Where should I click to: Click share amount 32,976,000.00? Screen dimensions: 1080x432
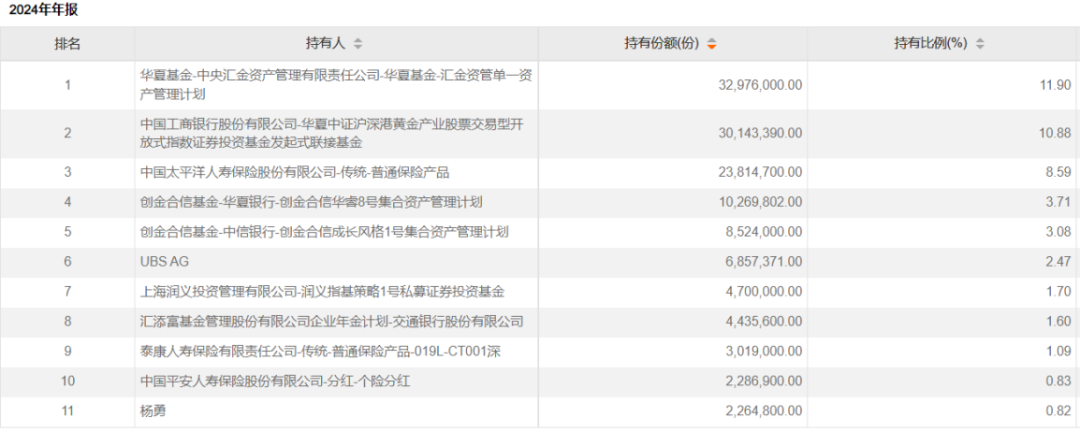tap(759, 85)
